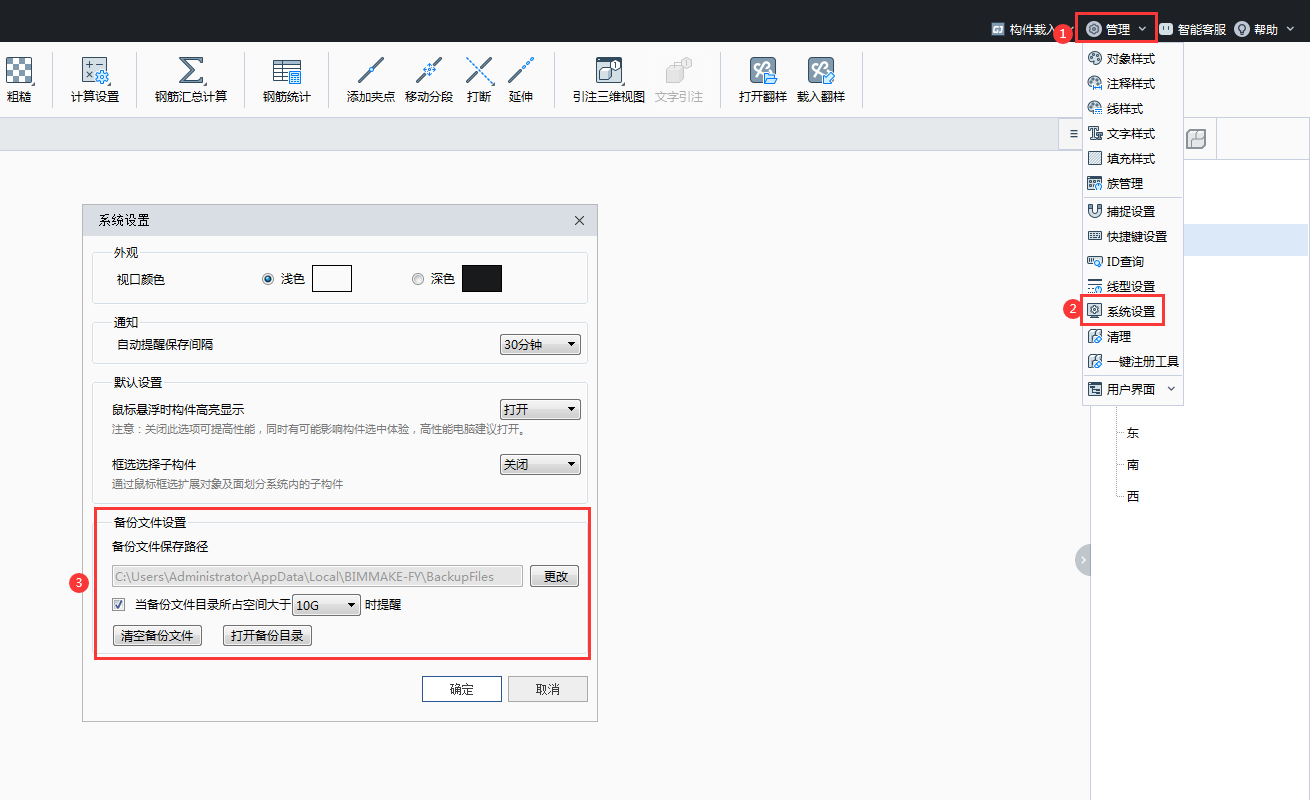Screen dimensions: 1310x800
Task: Open the 10G size dropdown
Action: pos(326,605)
